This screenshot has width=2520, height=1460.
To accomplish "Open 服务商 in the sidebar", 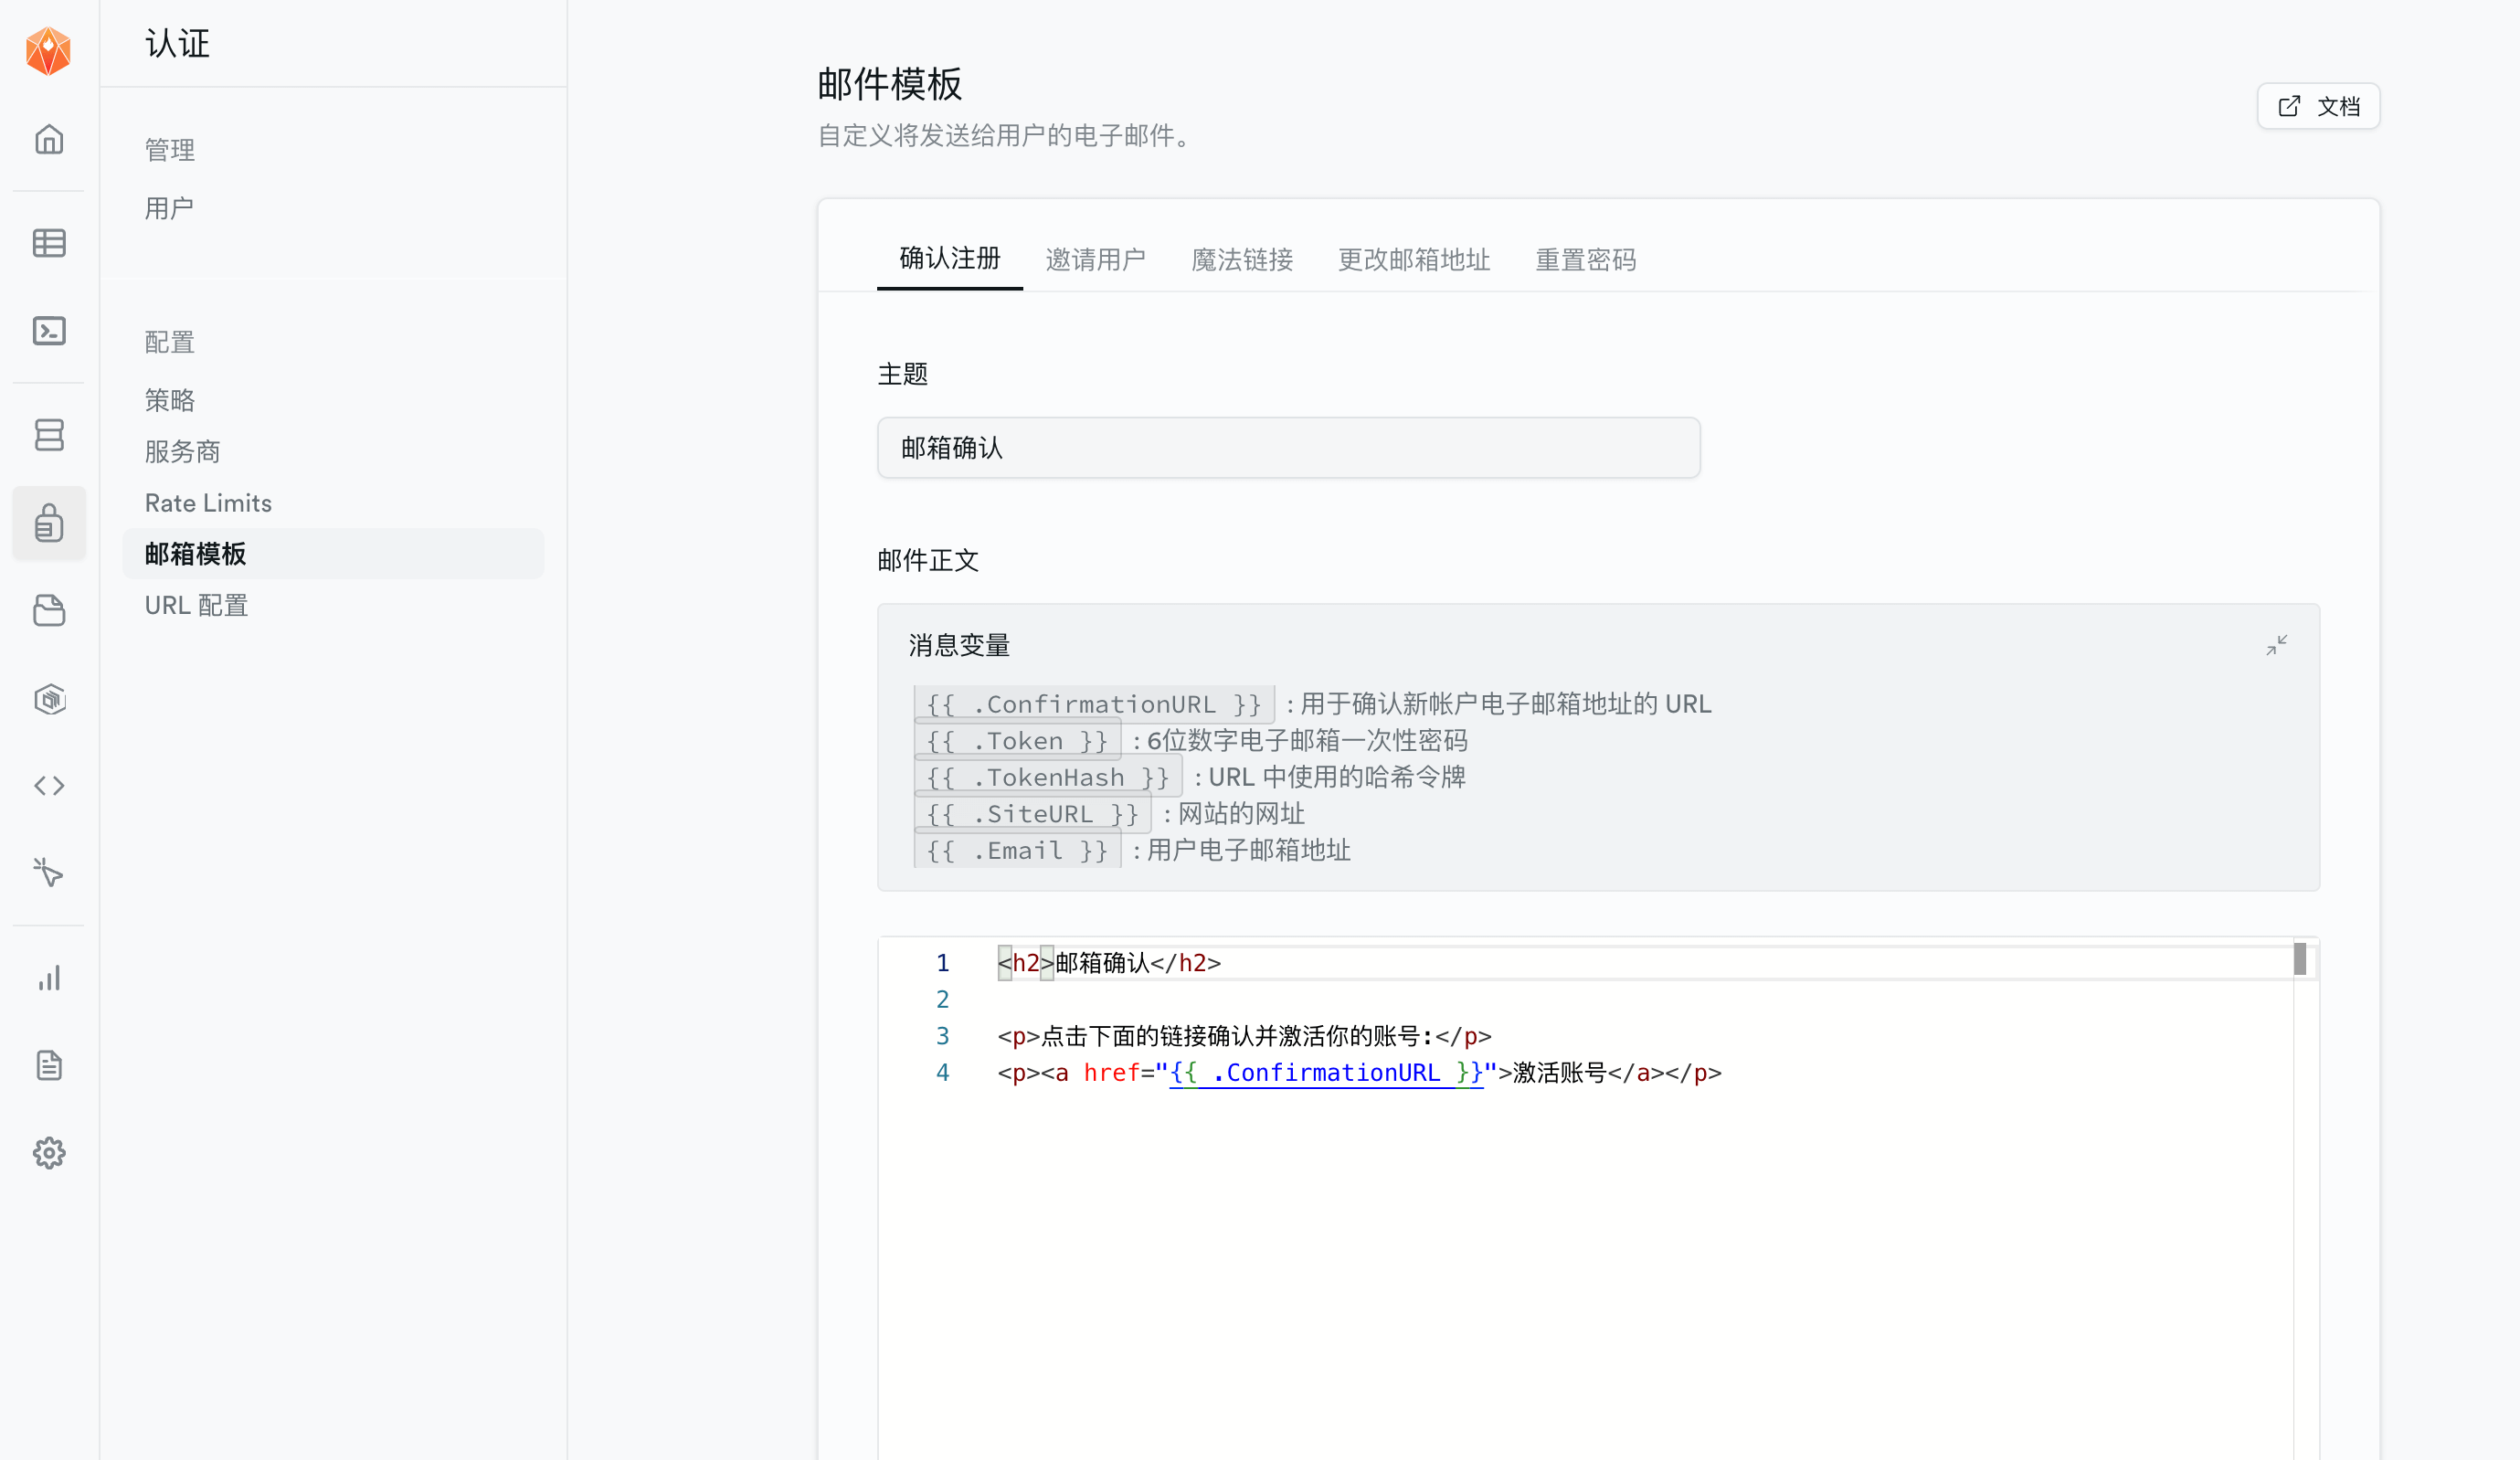I will click(182, 451).
